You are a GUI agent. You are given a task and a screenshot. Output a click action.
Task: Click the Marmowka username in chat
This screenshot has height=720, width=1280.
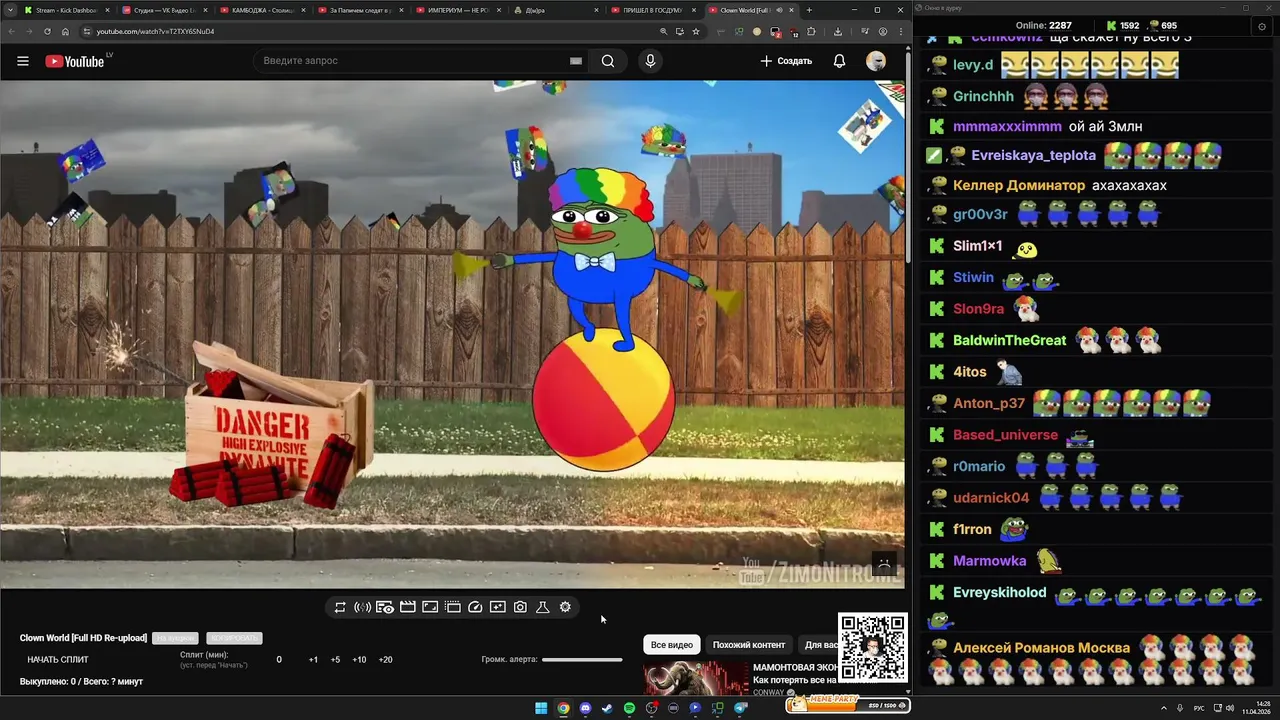click(x=990, y=561)
